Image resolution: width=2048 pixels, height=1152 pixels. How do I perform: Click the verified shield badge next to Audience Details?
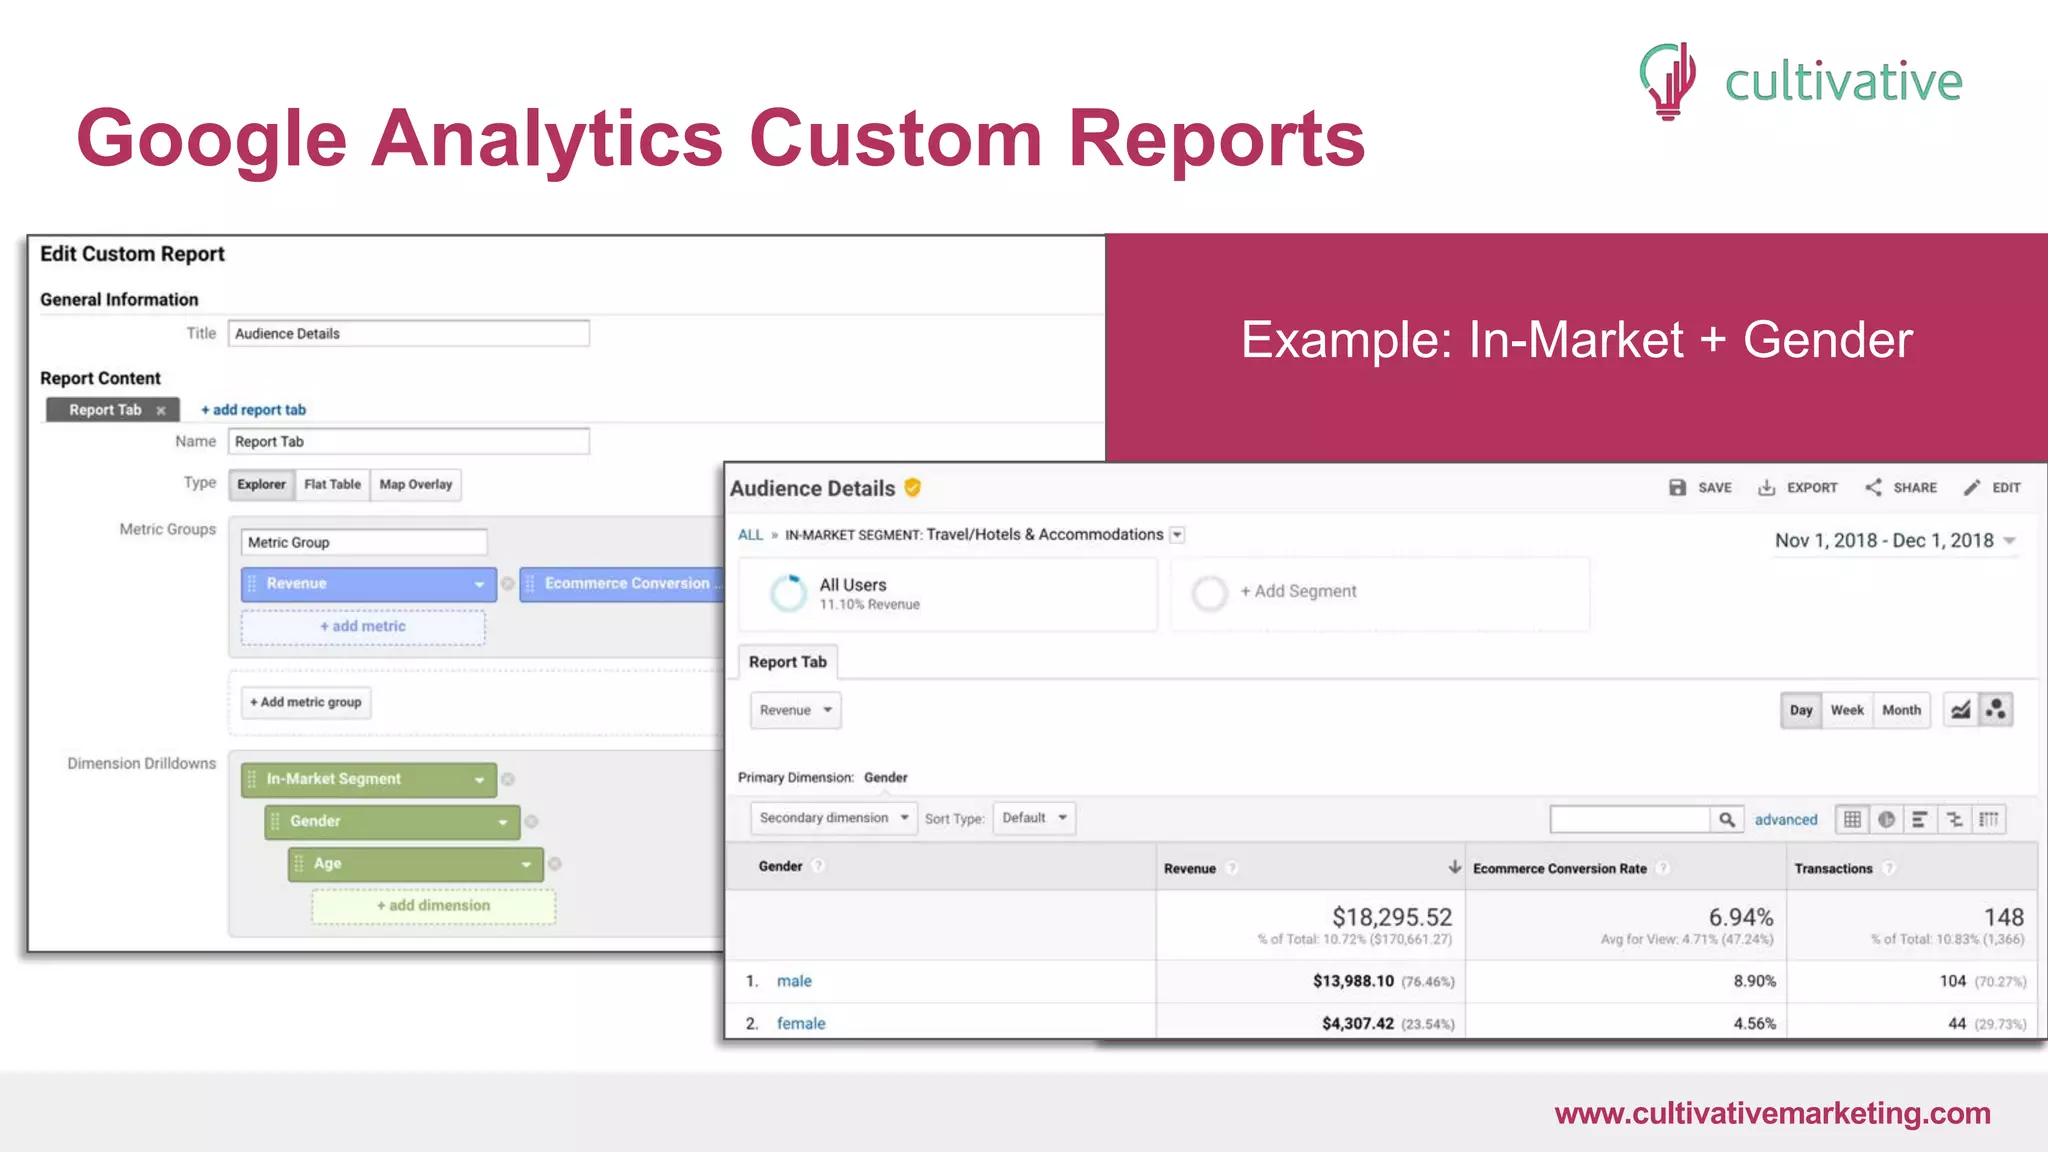[x=912, y=487]
